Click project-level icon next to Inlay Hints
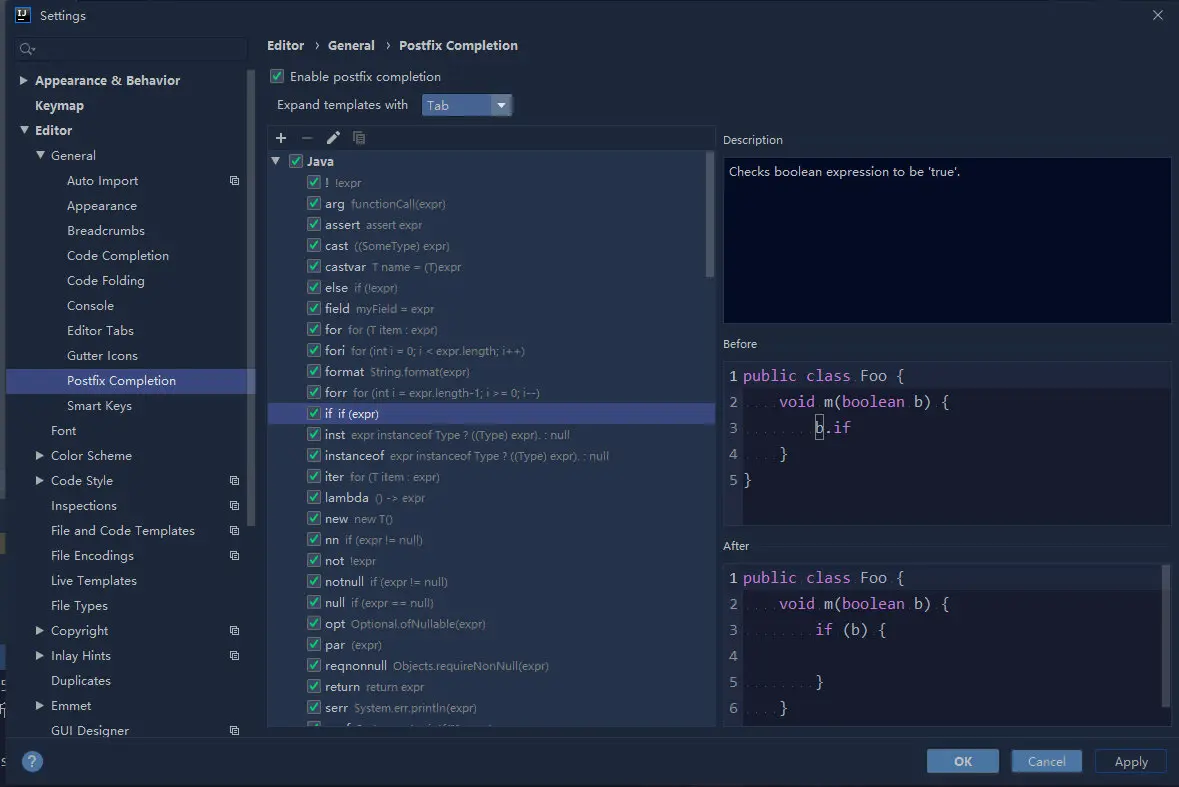The image size is (1179, 787). [235, 655]
